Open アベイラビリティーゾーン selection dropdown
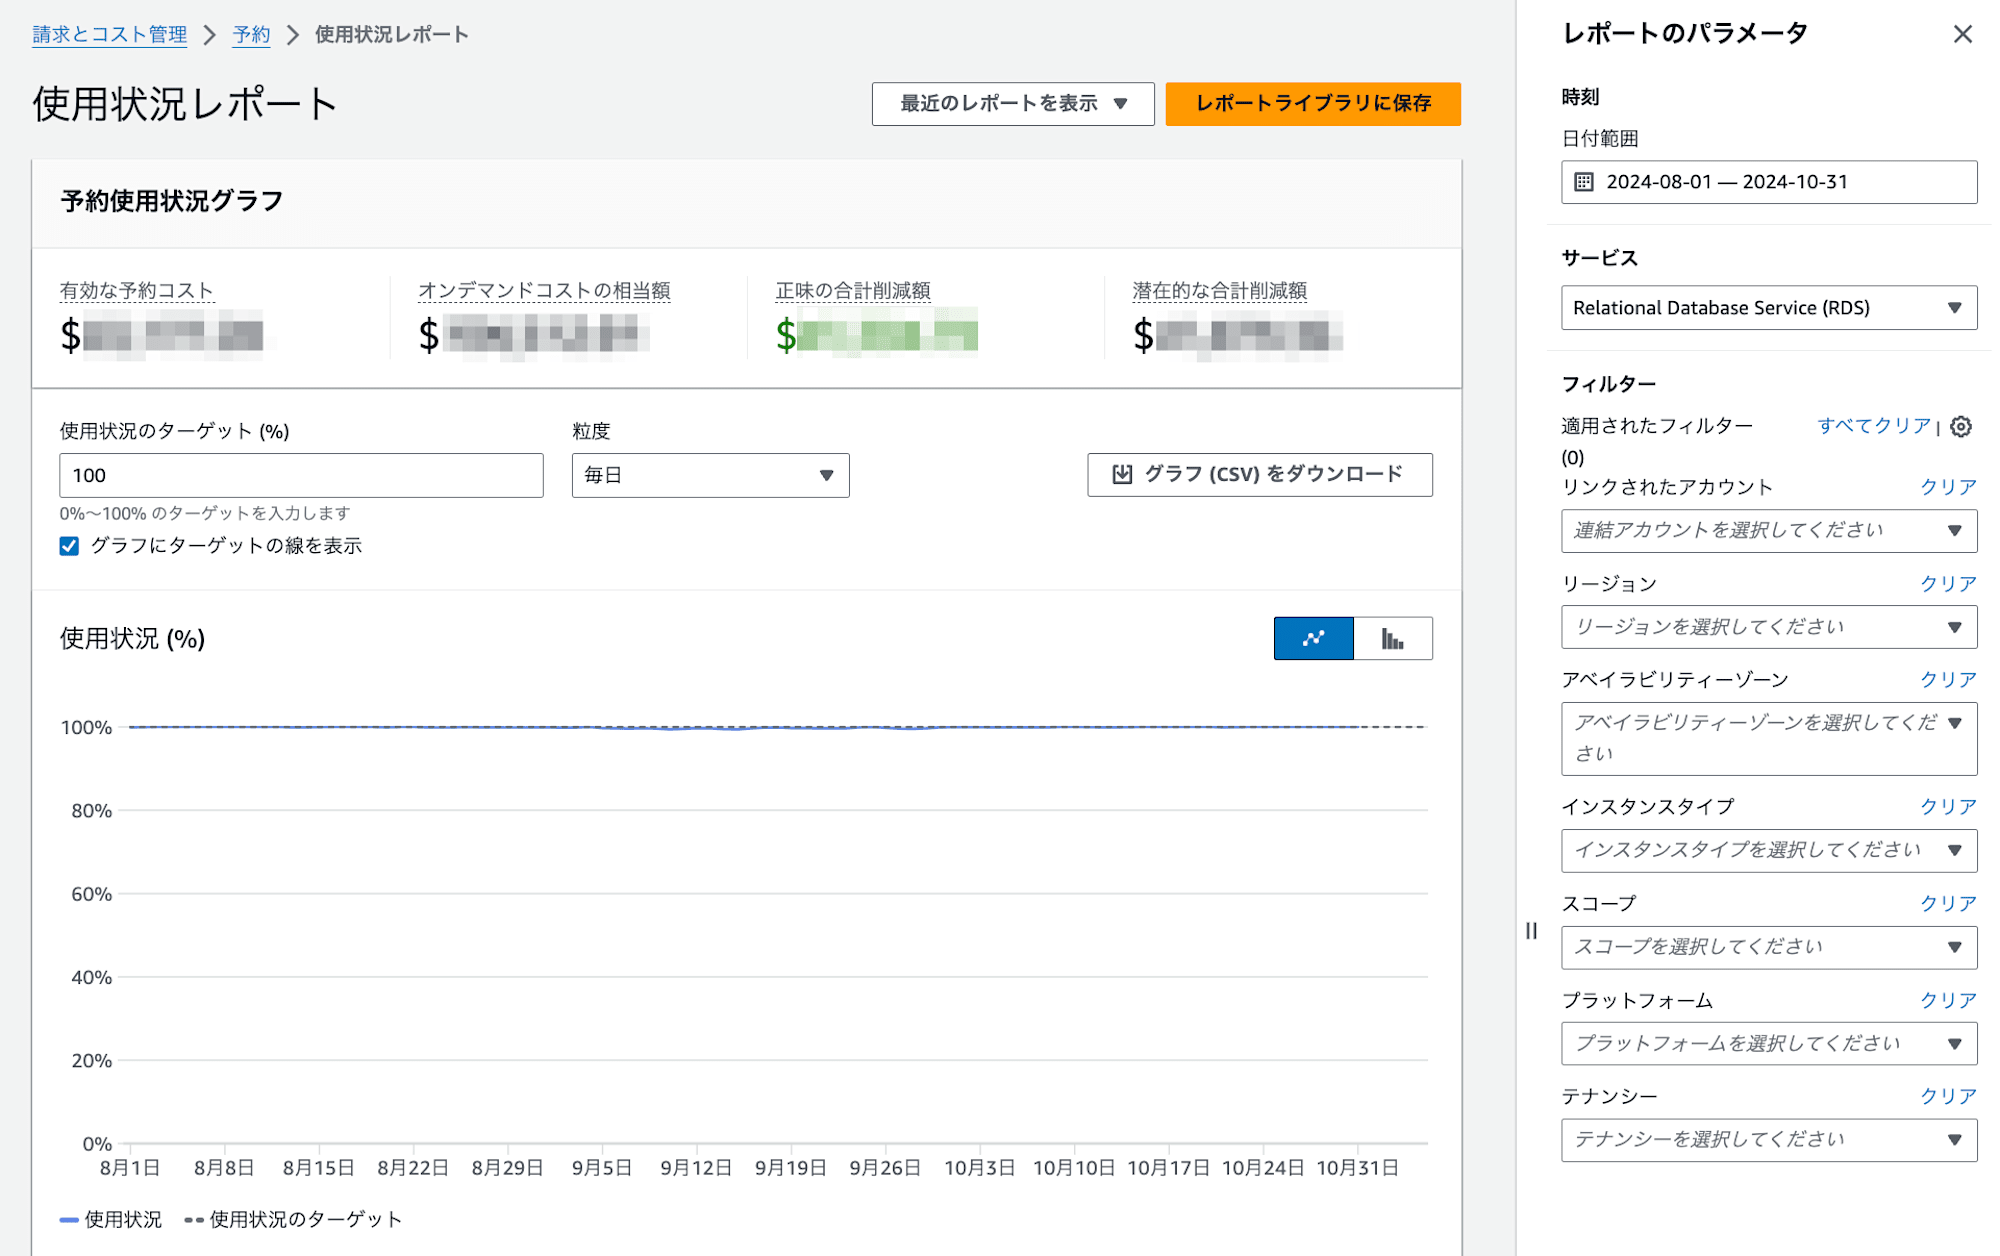Image resolution: width=2000 pixels, height=1256 pixels. tap(1768, 738)
